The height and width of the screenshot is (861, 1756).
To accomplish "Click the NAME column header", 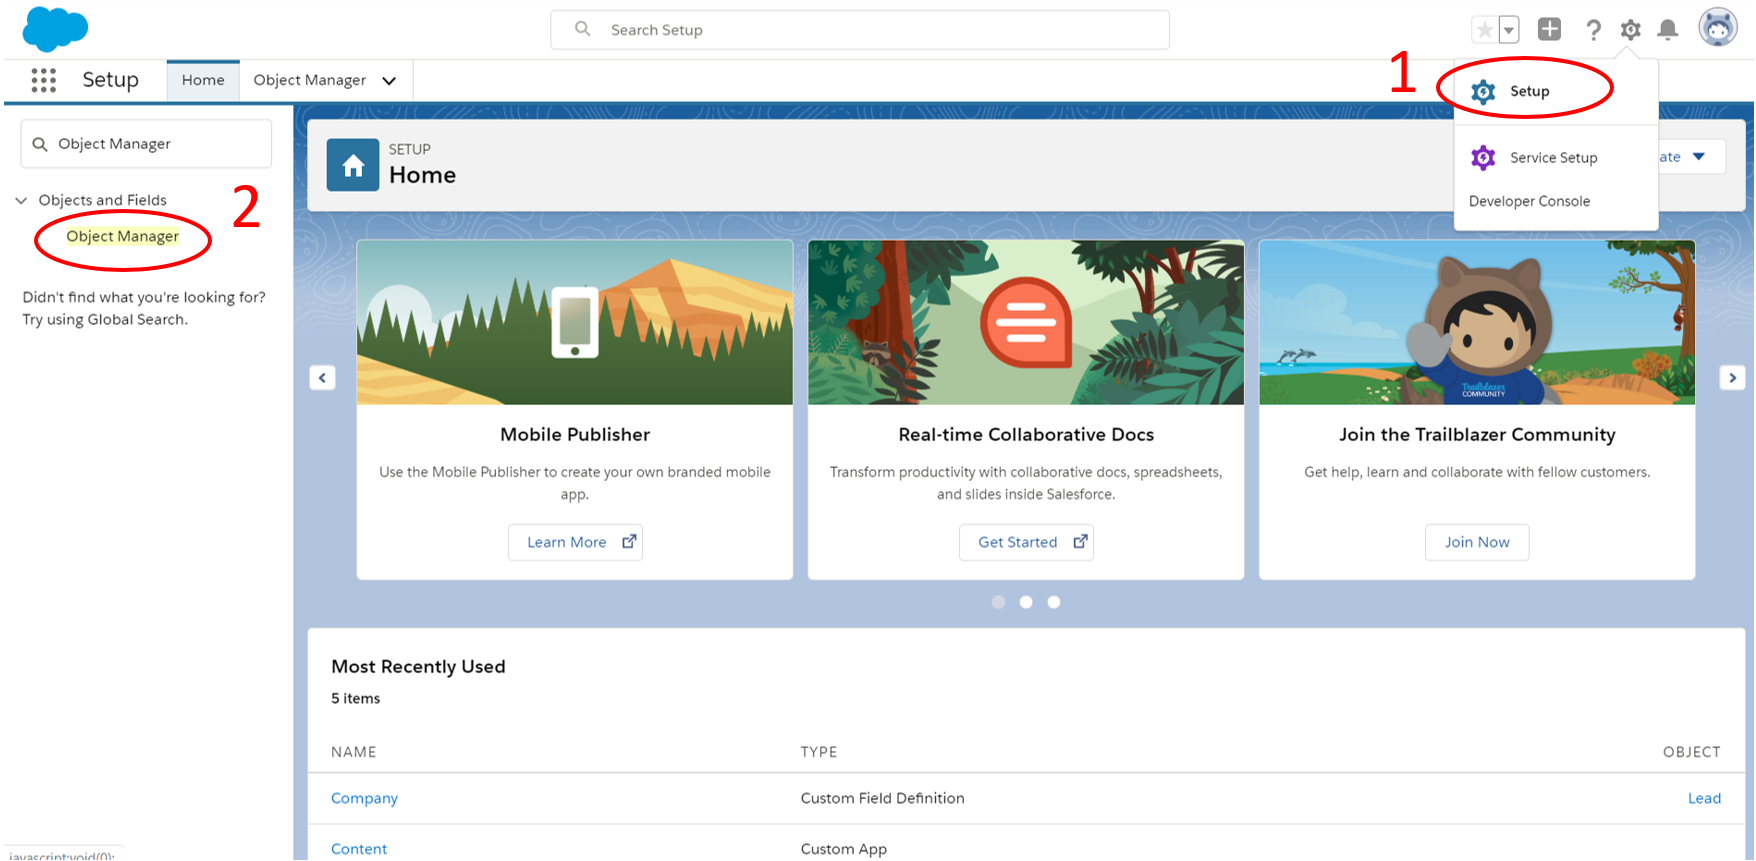I will (x=354, y=752).
